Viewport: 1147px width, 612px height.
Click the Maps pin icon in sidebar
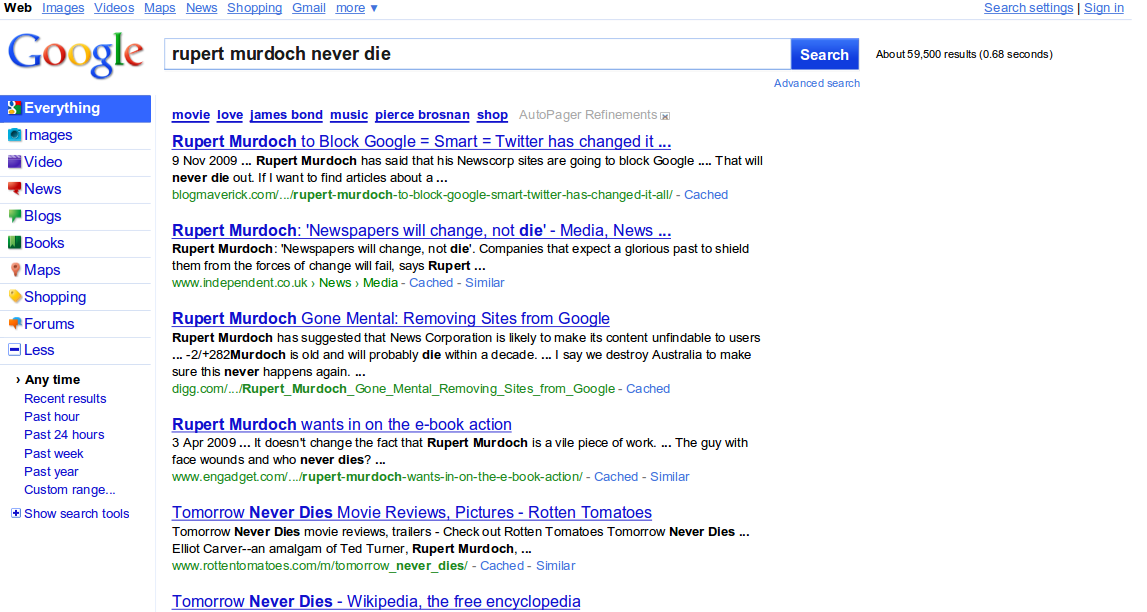click(x=15, y=270)
